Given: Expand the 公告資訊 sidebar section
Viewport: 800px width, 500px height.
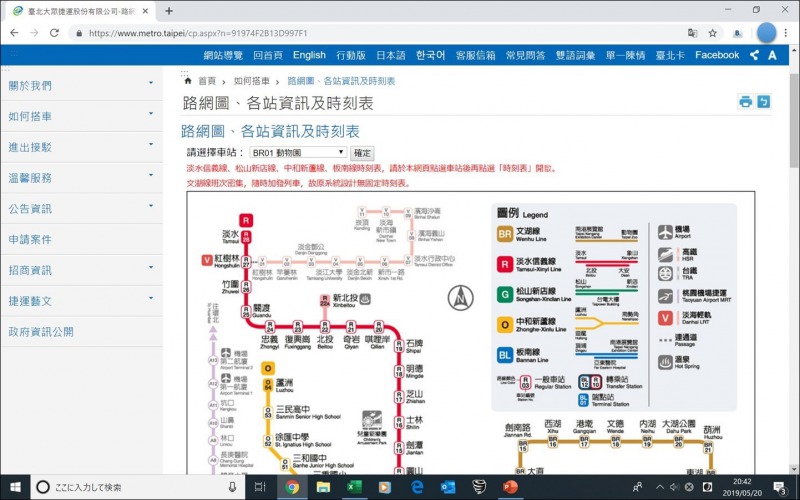Looking at the screenshot, I should click(80, 208).
